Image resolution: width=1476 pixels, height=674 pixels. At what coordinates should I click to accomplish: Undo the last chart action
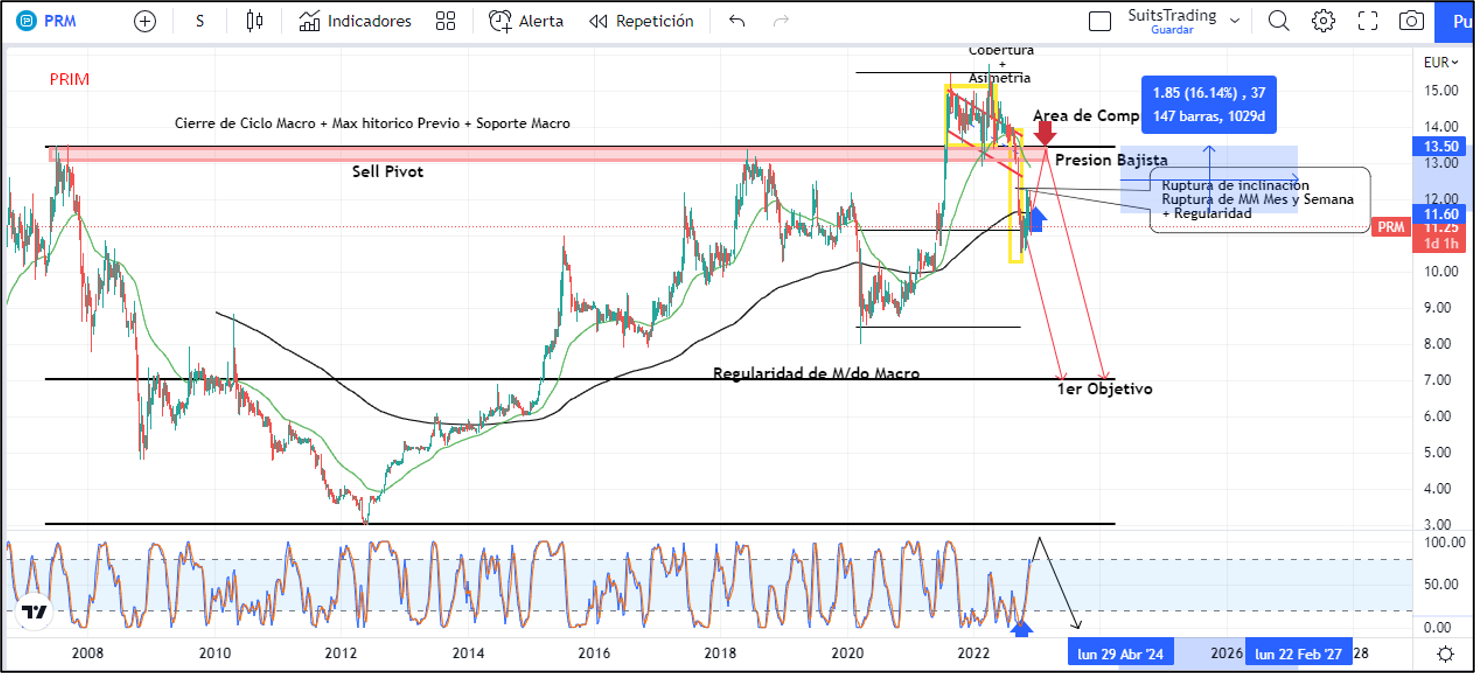[x=737, y=21]
